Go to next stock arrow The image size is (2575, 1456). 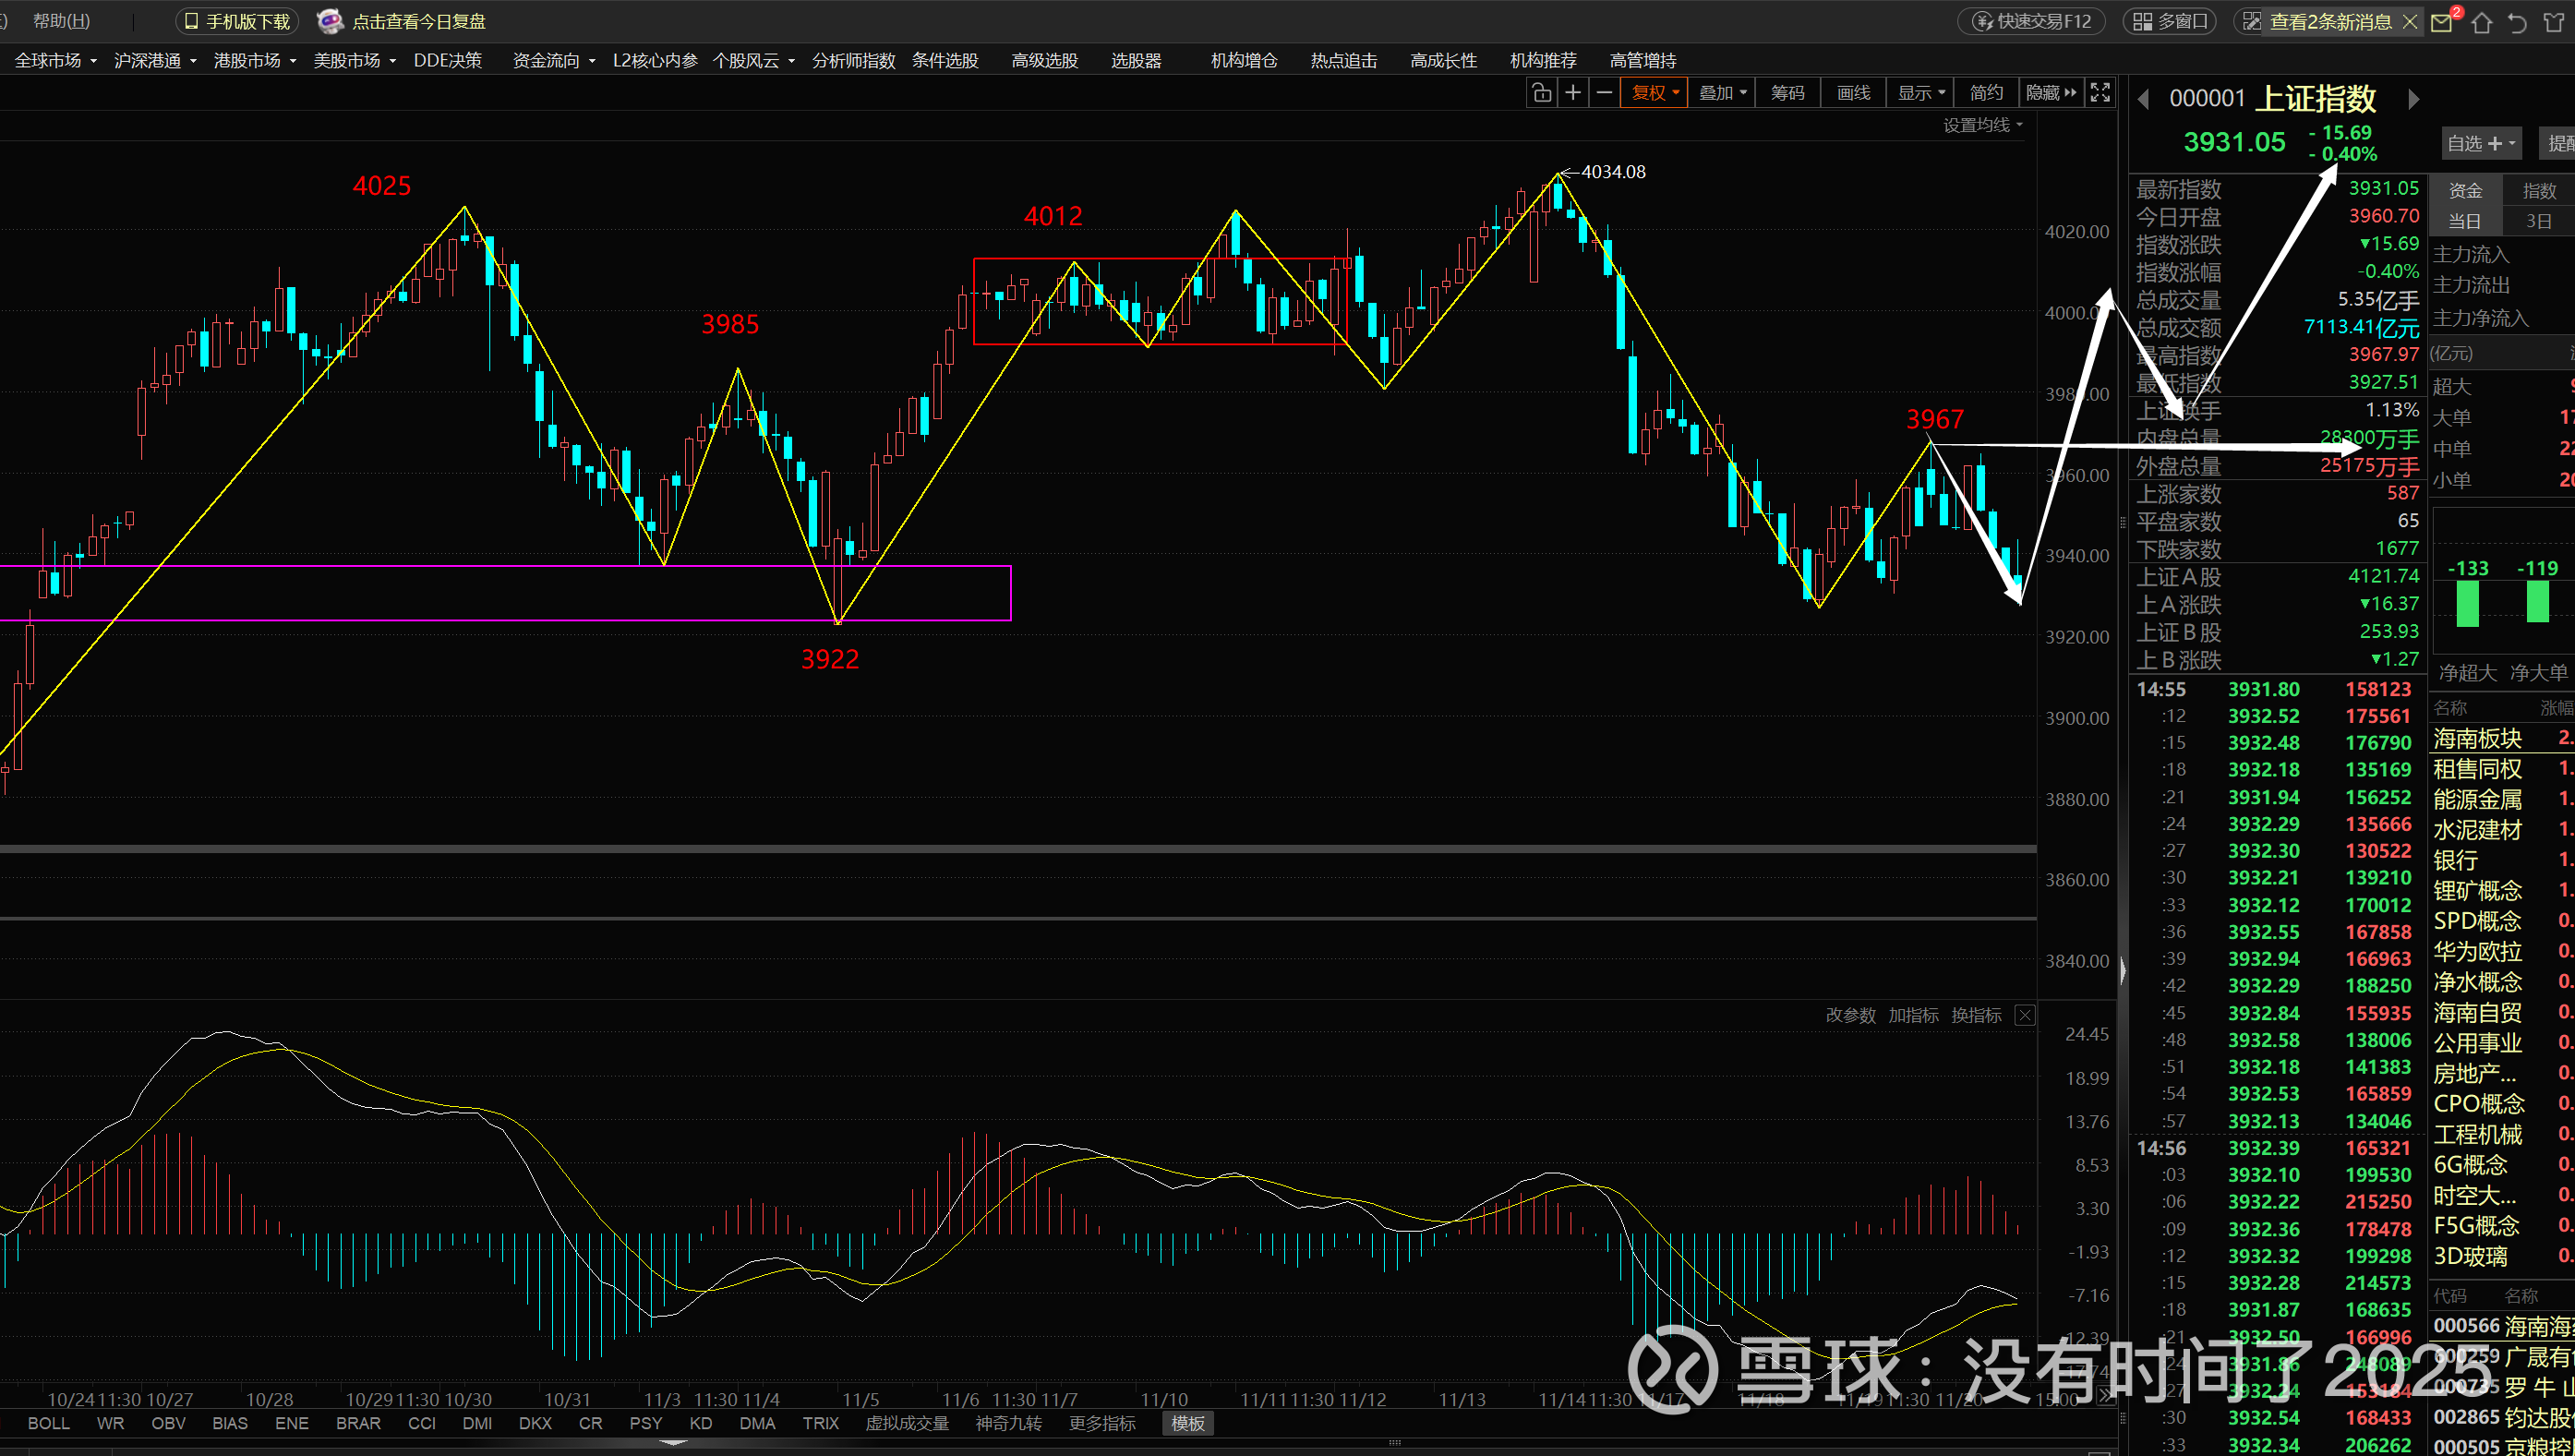point(2413,99)
